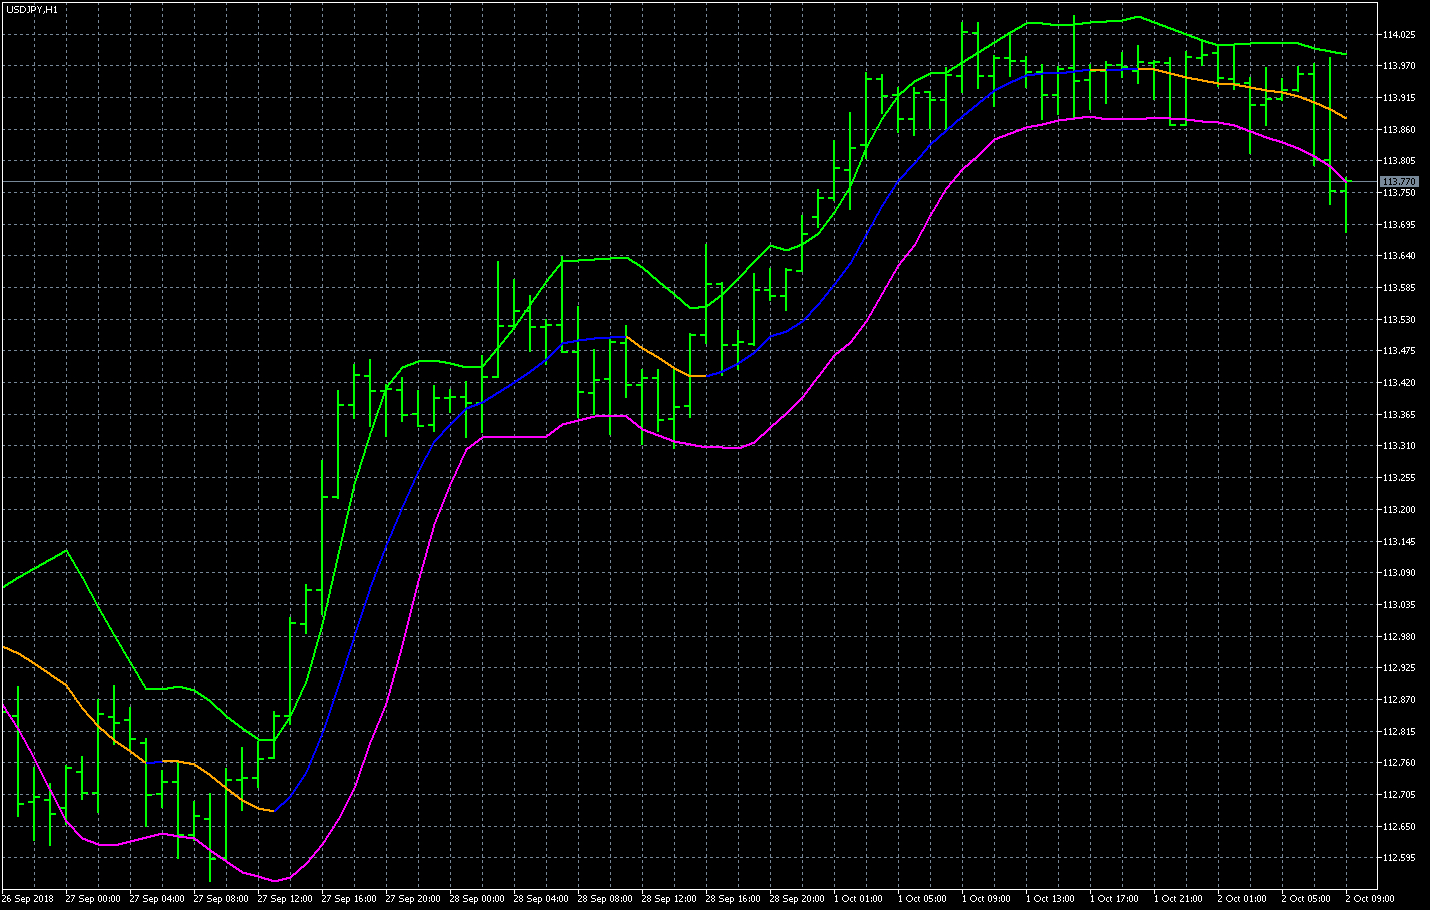Click the 112.815 price axis label

click(1399, 732)
